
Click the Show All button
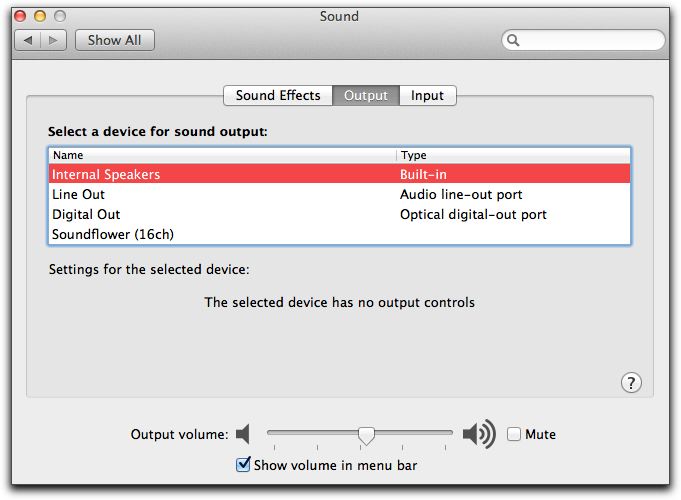pyautogui.click(x=115, y=40)
